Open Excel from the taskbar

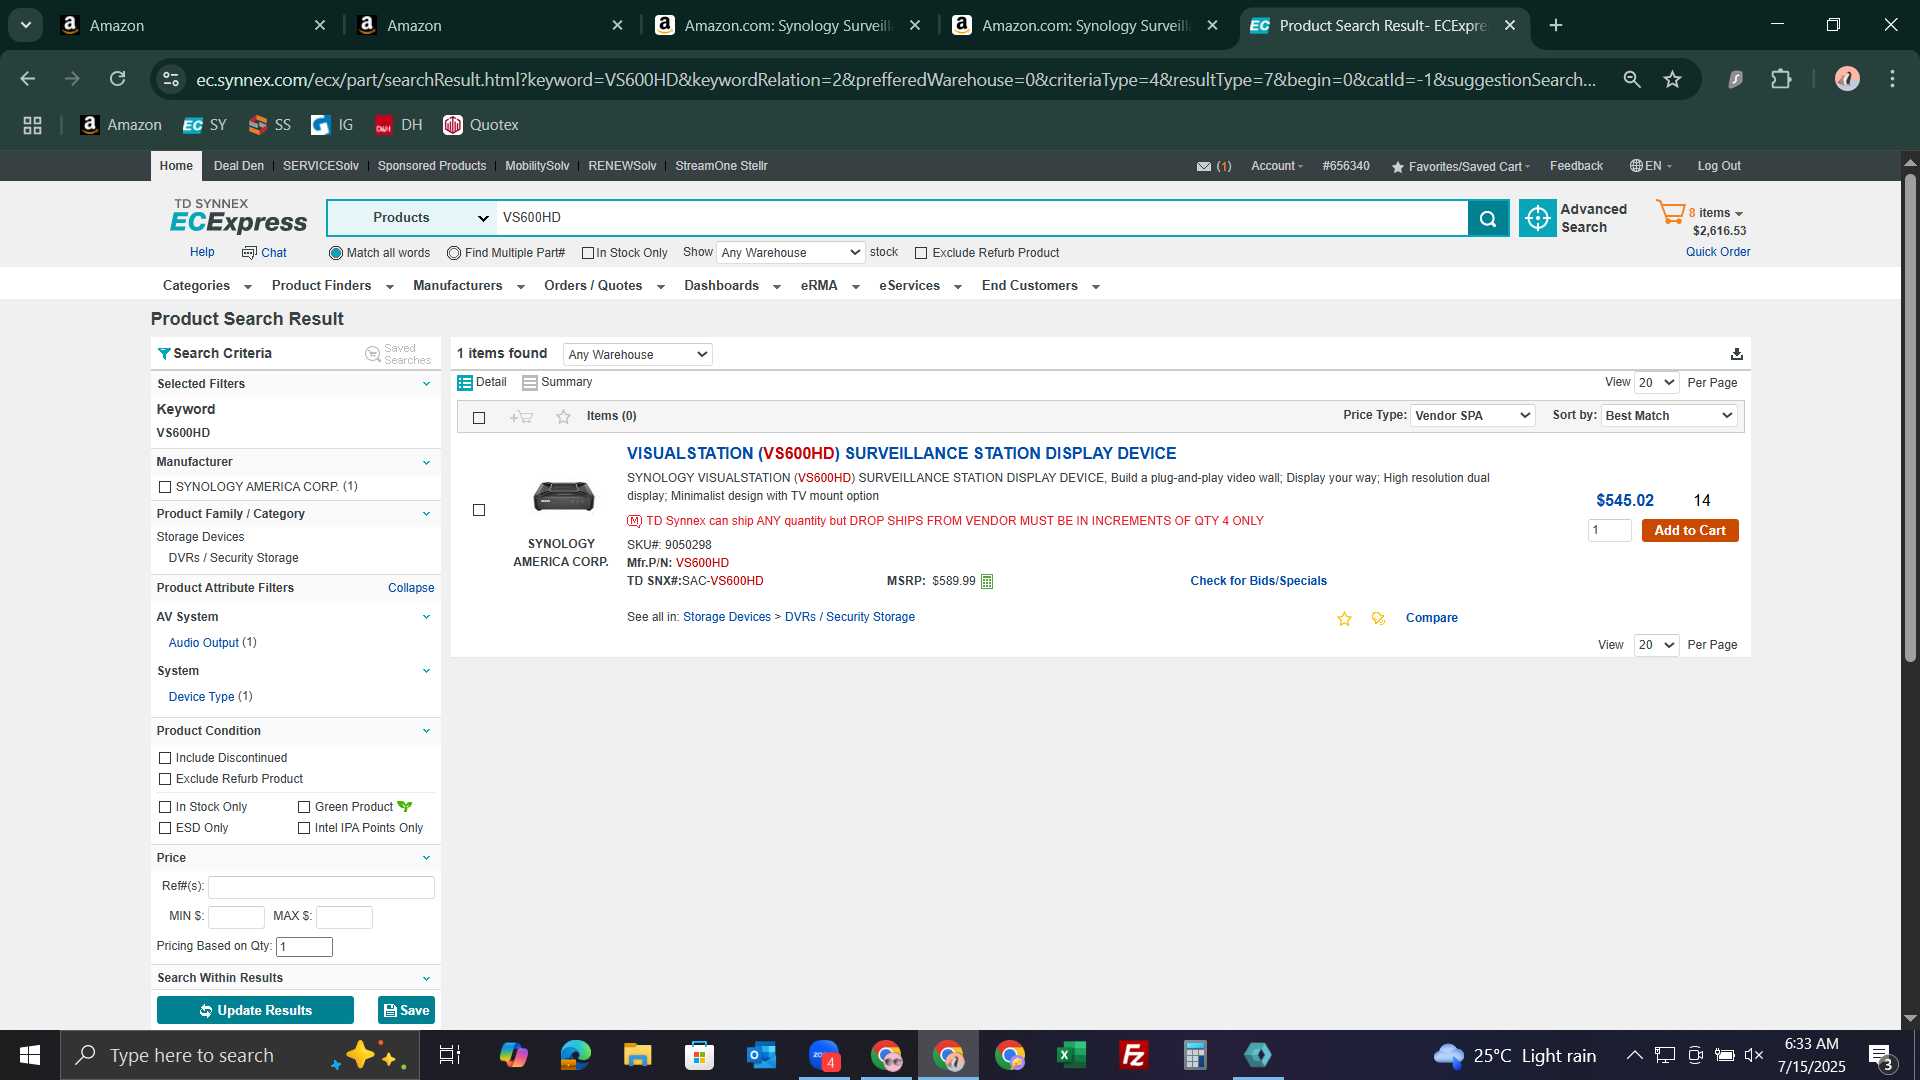click(1071, 1055)
